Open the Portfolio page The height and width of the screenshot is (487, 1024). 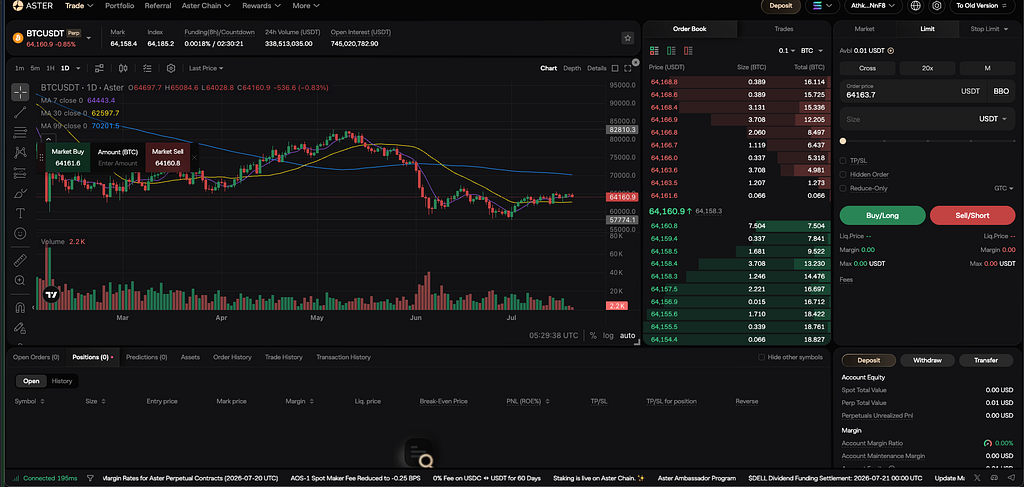point(120,5)
